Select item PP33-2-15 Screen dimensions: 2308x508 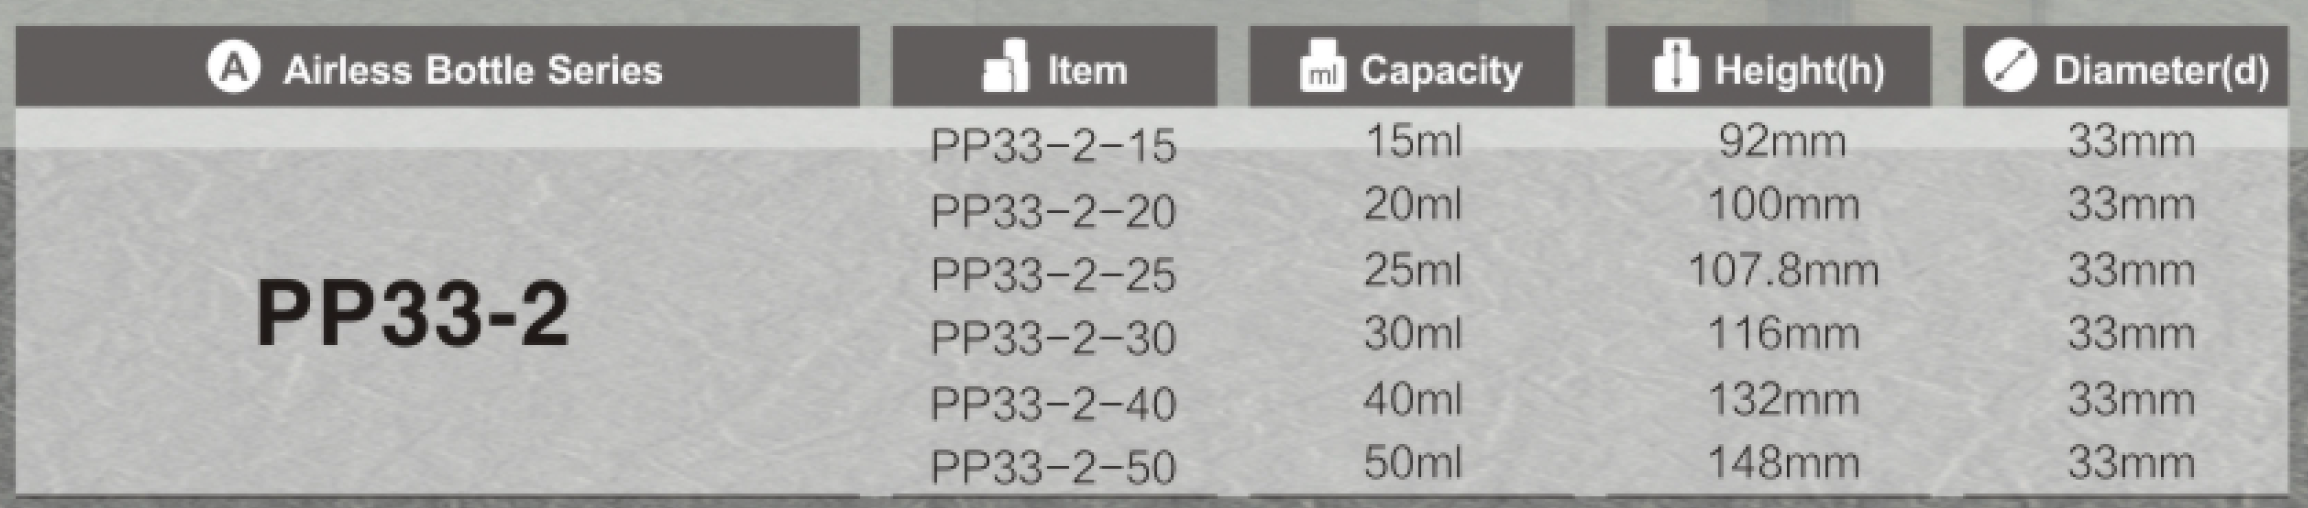[1053, 146]
